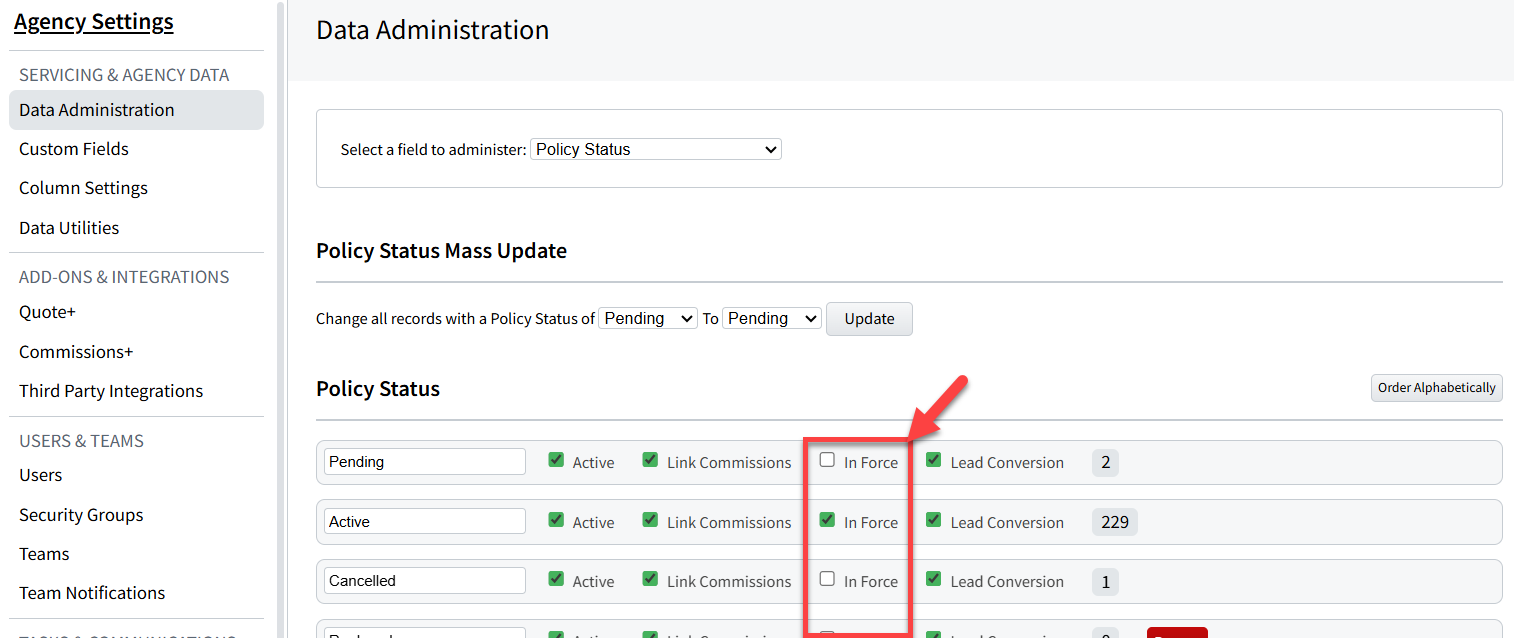This screenshot has height=638, width=1514.
Task: Click the Cancelled status name field
Action: pos(425,581)
